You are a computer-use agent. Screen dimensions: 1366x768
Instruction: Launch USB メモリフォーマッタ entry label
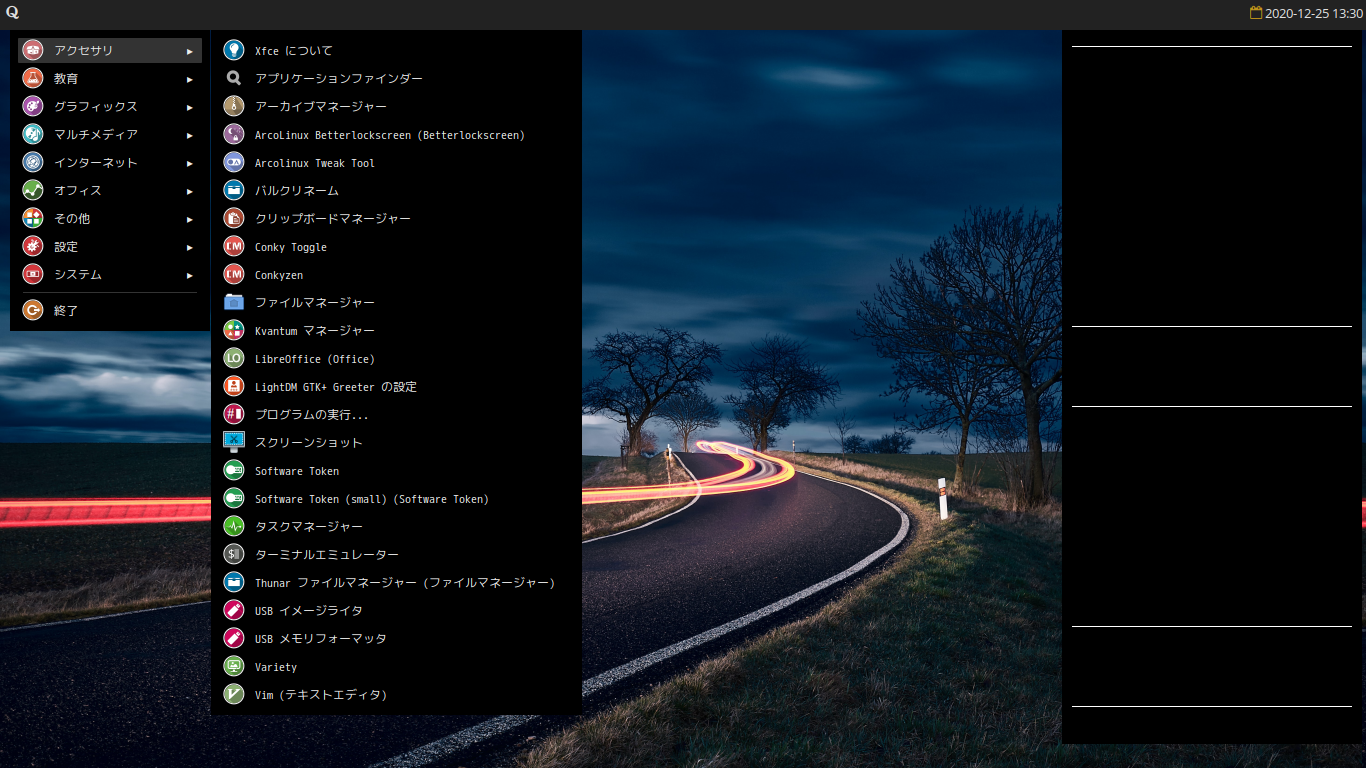[321, 639]
